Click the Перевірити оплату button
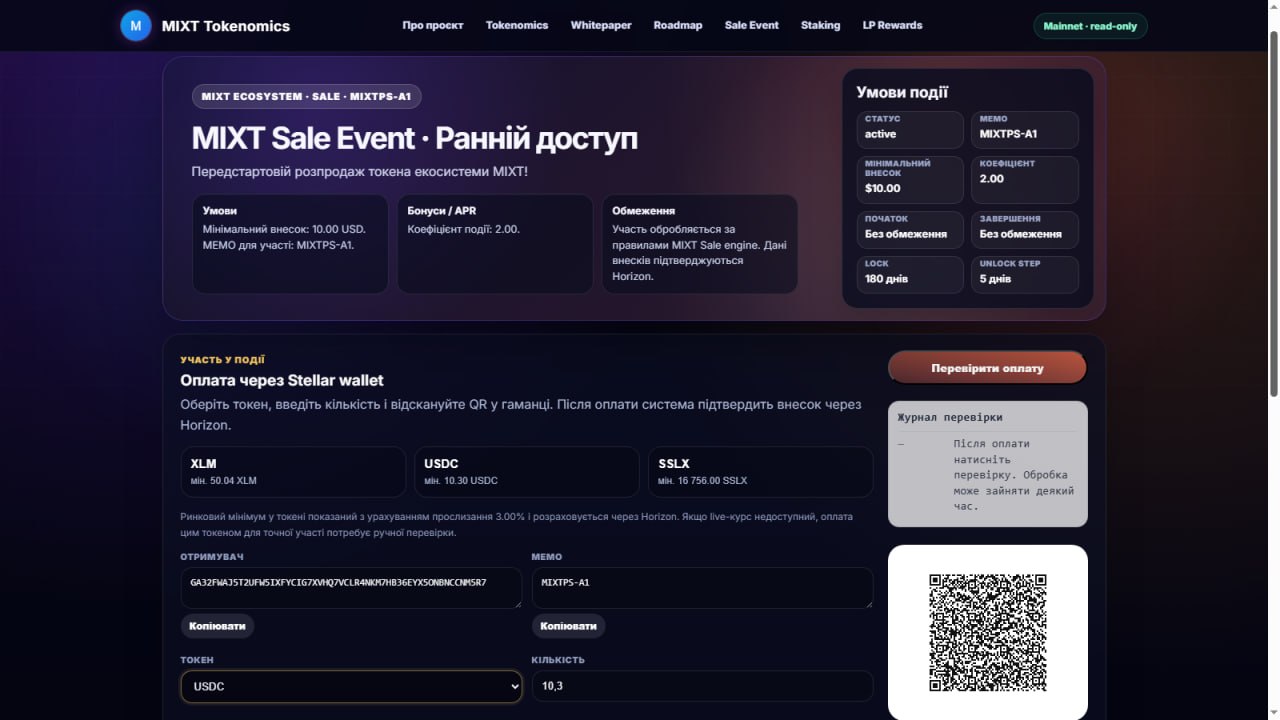The width and height of the screenshot is (1280, 720). pos(987,368)
